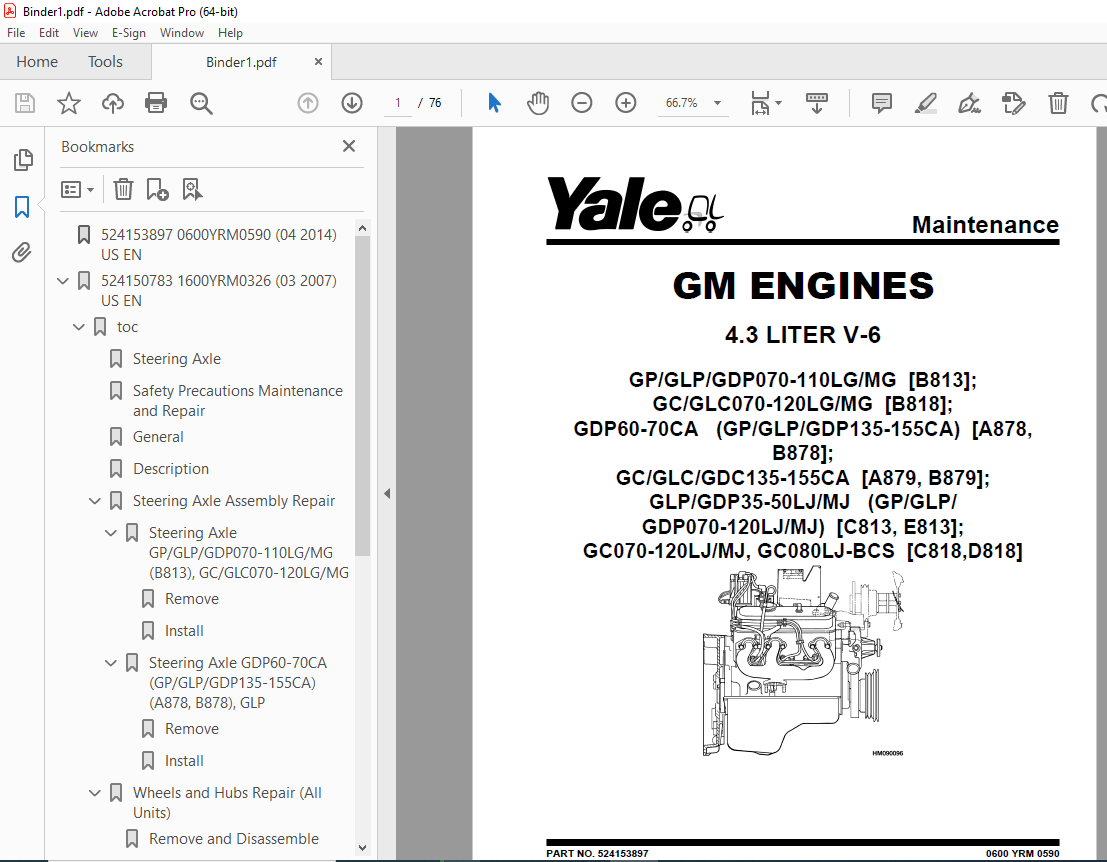Find current bookmark icon
The image size is (1107, 862).
[x=192, y=189]
